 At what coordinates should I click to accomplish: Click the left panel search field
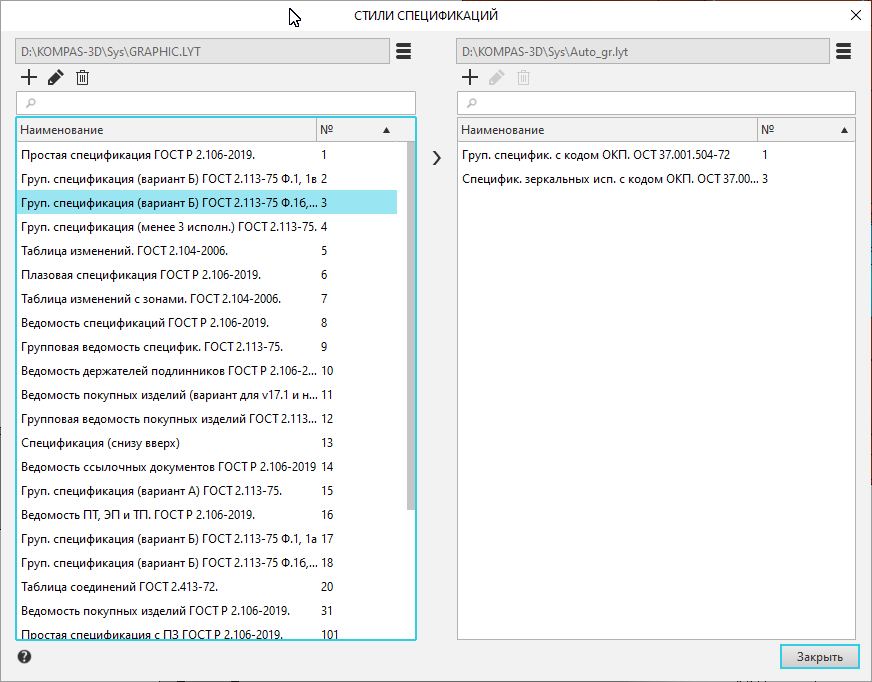[215, 103]
